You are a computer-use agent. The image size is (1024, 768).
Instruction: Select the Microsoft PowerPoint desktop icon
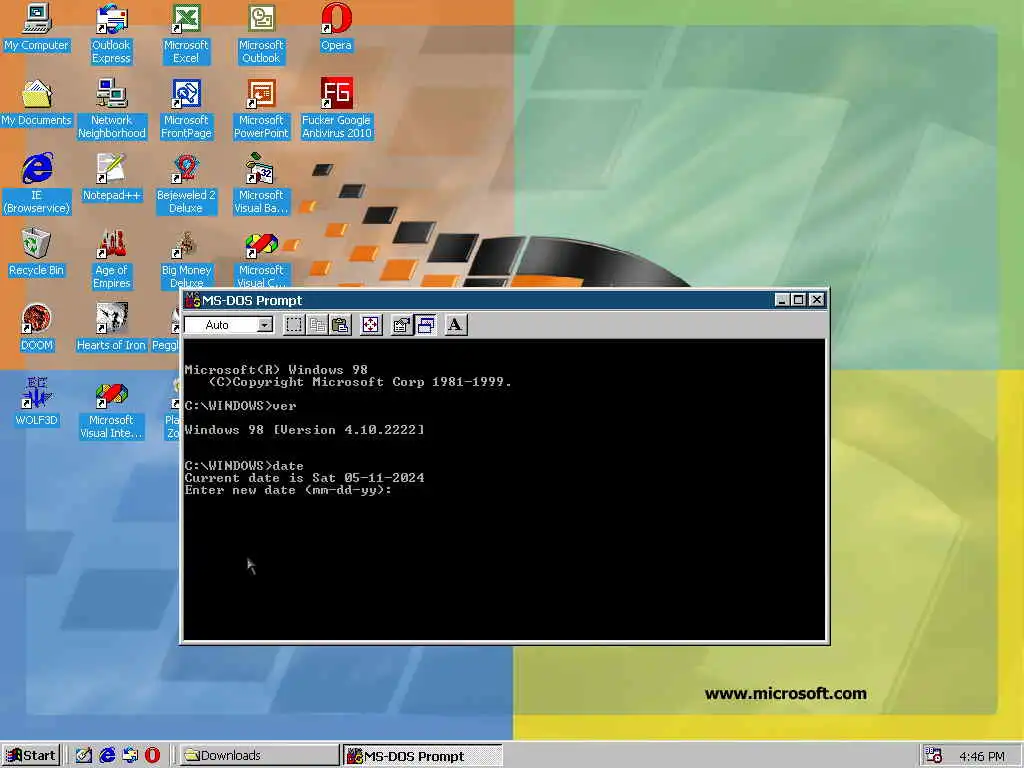pos(261,109)
